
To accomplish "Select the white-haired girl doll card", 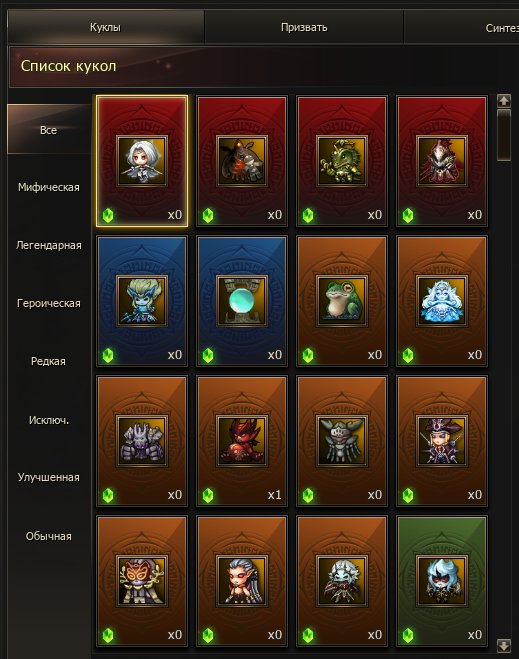I will [x=142, y=161].
